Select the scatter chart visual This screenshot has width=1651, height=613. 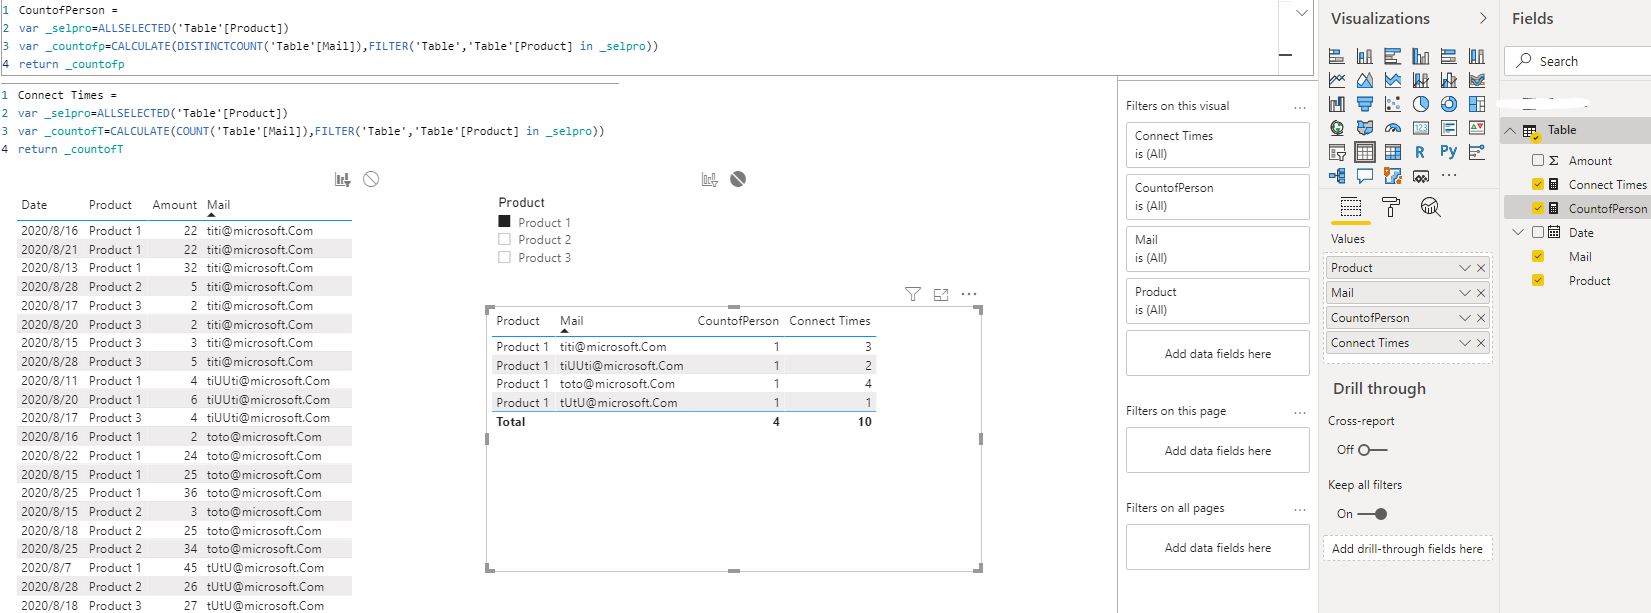click(x=1392, y=103)
